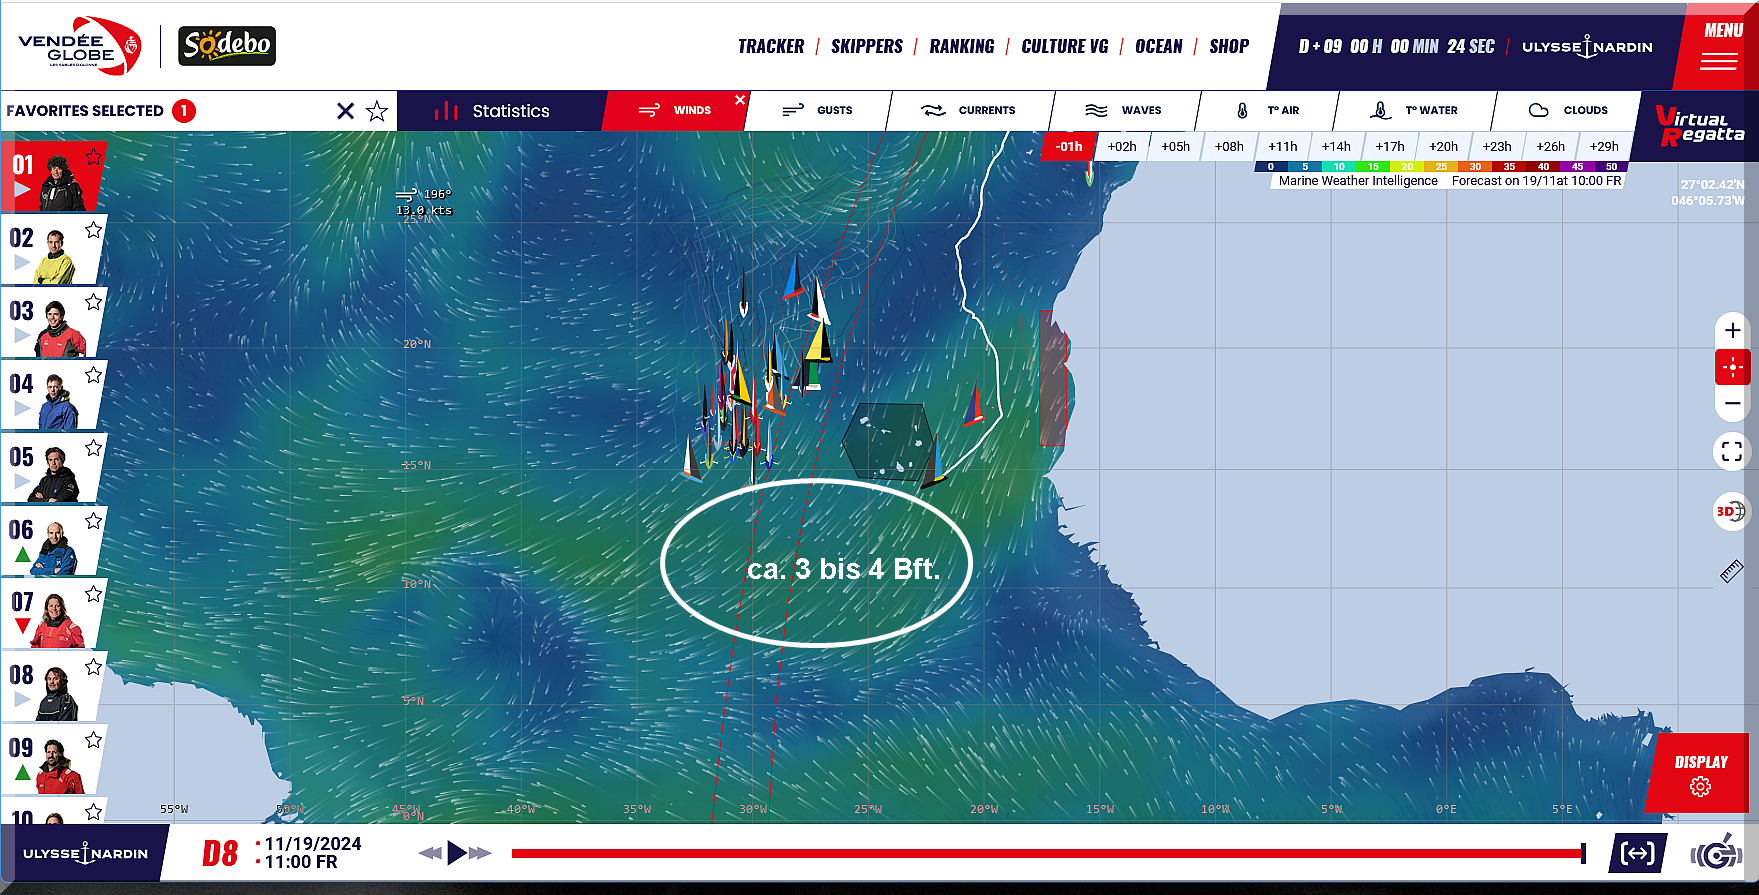Clear favorites selection with X icon
This screenshot has width=1759, height=895.
tap(345, 111)
